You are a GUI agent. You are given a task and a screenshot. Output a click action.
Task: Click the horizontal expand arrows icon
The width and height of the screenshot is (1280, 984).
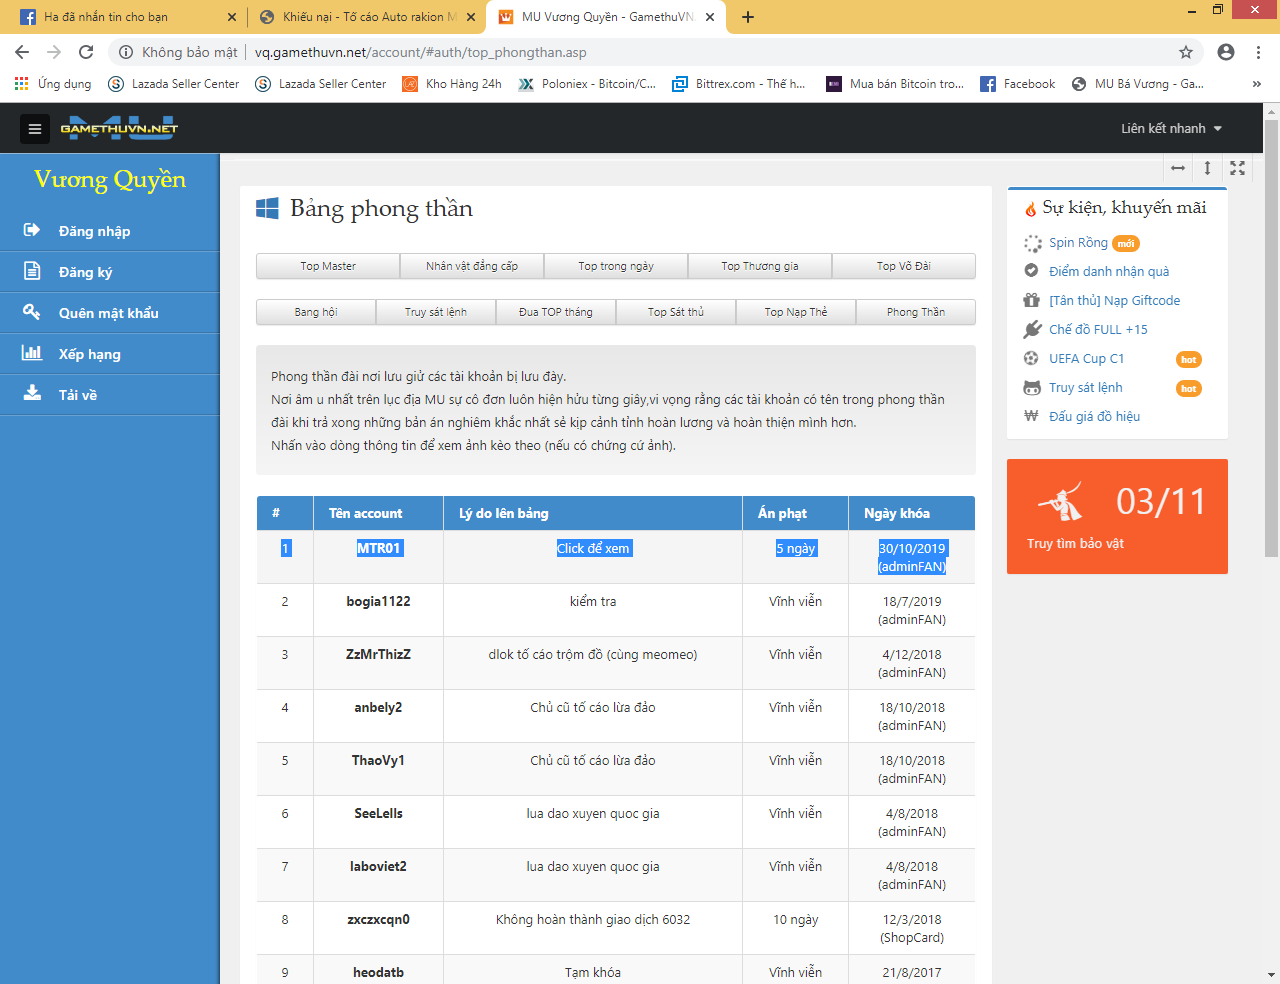click(x=1178, y=168)
